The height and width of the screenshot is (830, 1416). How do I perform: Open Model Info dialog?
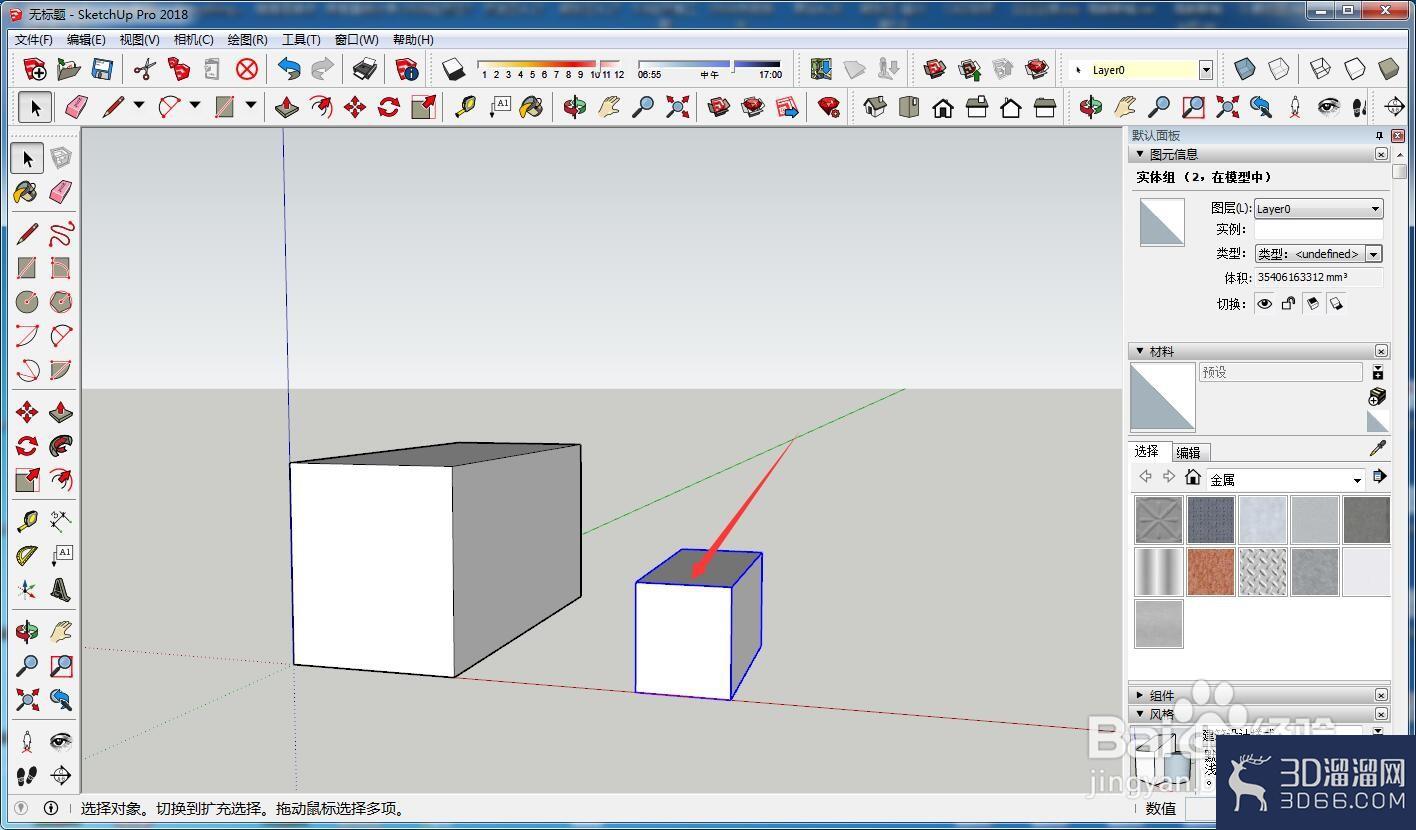[407, 69]
